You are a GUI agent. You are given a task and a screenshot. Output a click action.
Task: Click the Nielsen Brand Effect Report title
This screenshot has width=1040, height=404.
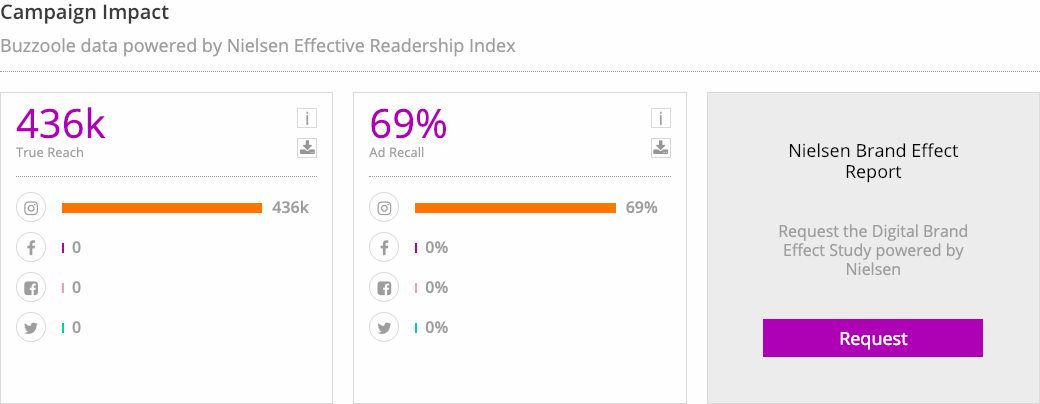(873, 161)
